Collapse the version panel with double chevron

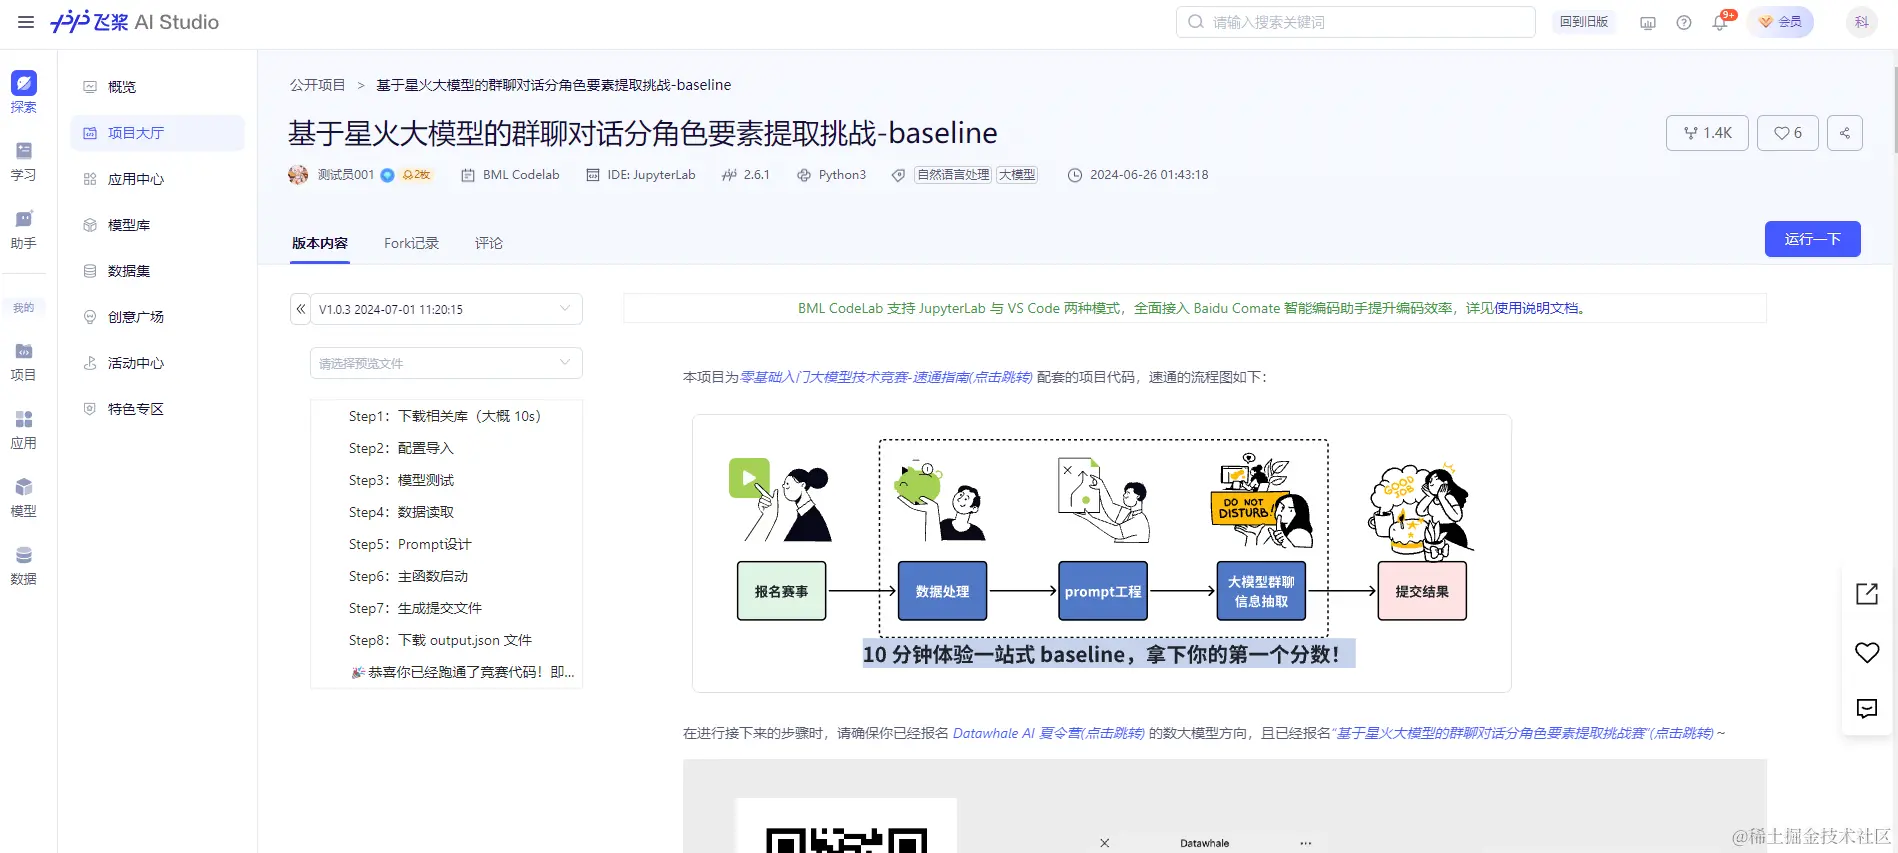coord(300,309)
